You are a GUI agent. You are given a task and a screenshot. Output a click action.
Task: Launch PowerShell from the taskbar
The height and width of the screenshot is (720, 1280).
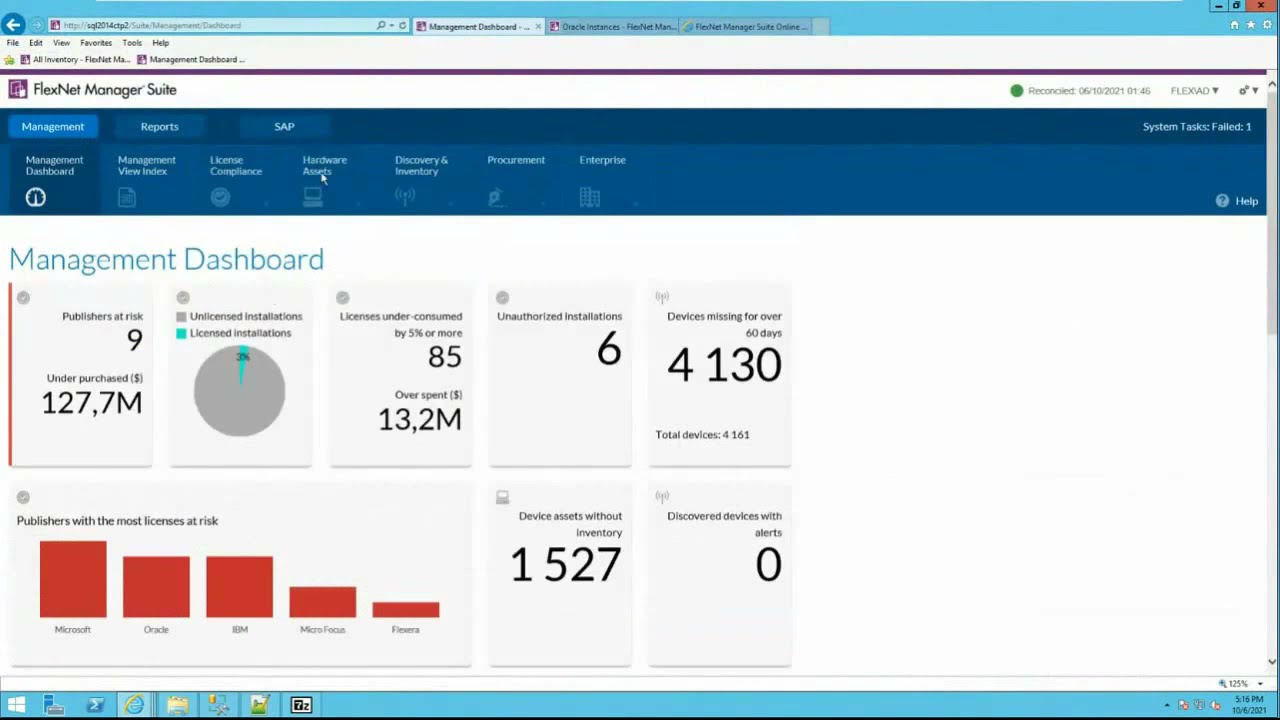95,705
